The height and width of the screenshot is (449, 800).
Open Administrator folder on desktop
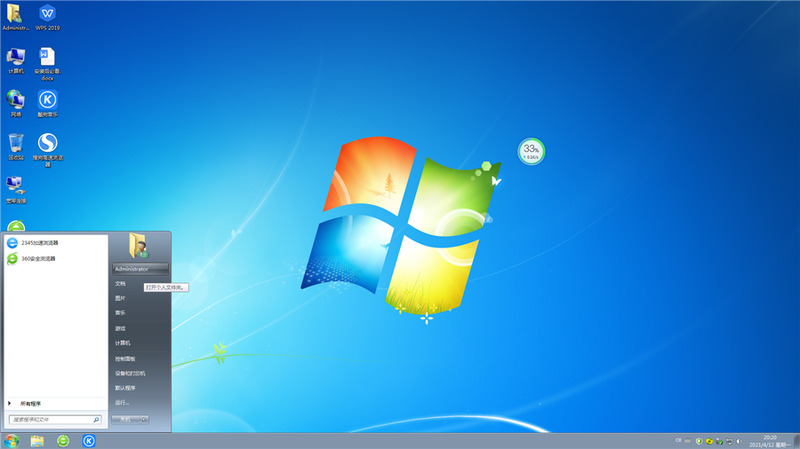[16, 14]
